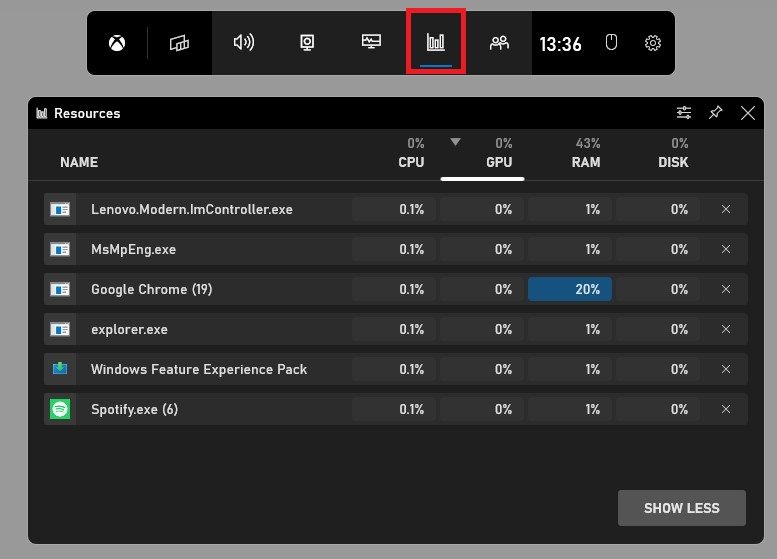777x559 pixels.
Task: Open the Audio widget speaker icon
Action: 244,43
